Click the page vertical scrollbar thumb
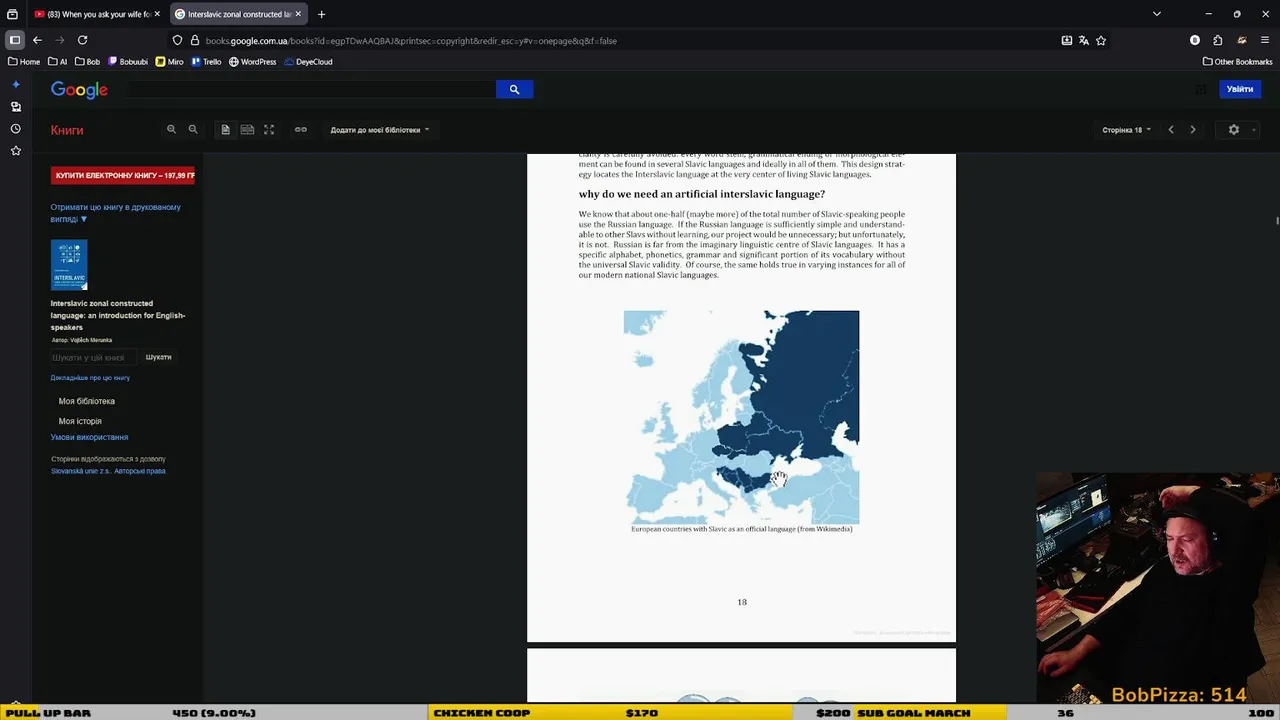The height and width of the screenshot is (720, 1280). (x=1277, y=221)
